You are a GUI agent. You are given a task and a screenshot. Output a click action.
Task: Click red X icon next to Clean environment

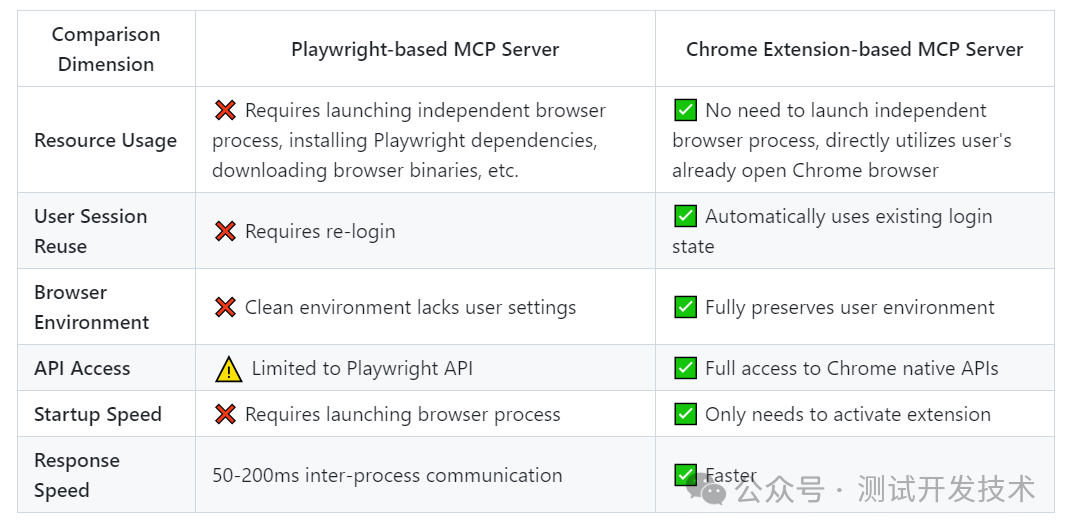coord(225,308)
